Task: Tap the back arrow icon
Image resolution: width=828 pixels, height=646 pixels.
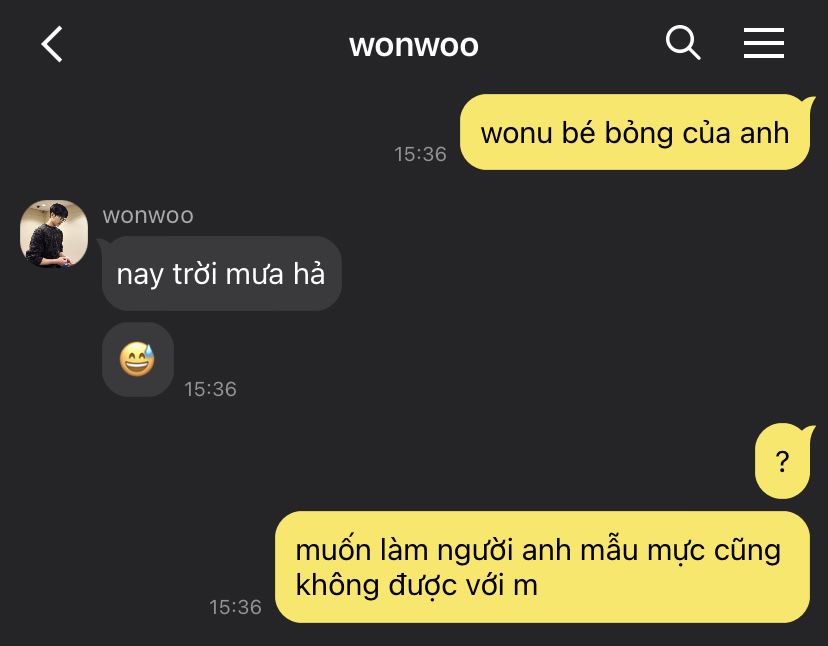Action: [52, 44]
